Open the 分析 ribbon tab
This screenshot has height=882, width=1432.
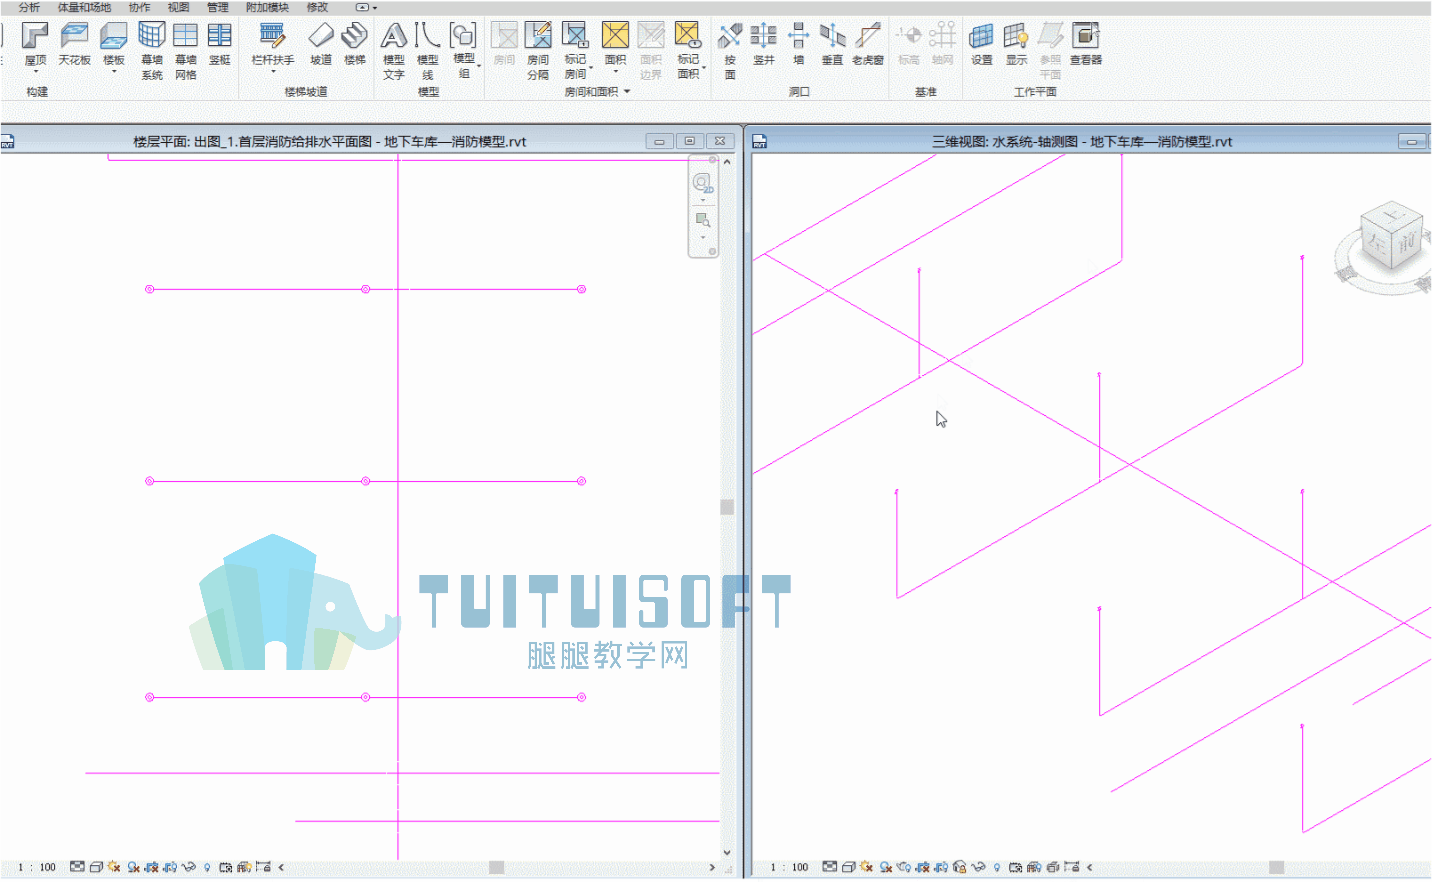[30, 7]
